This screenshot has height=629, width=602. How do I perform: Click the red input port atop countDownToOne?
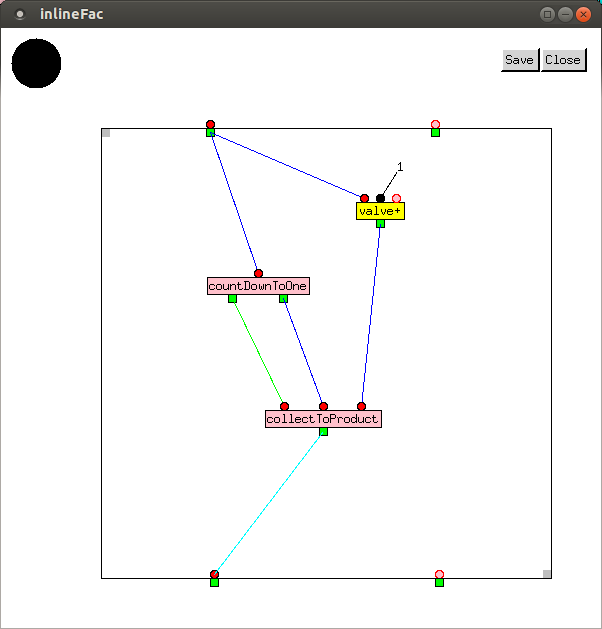click(258, 273)
